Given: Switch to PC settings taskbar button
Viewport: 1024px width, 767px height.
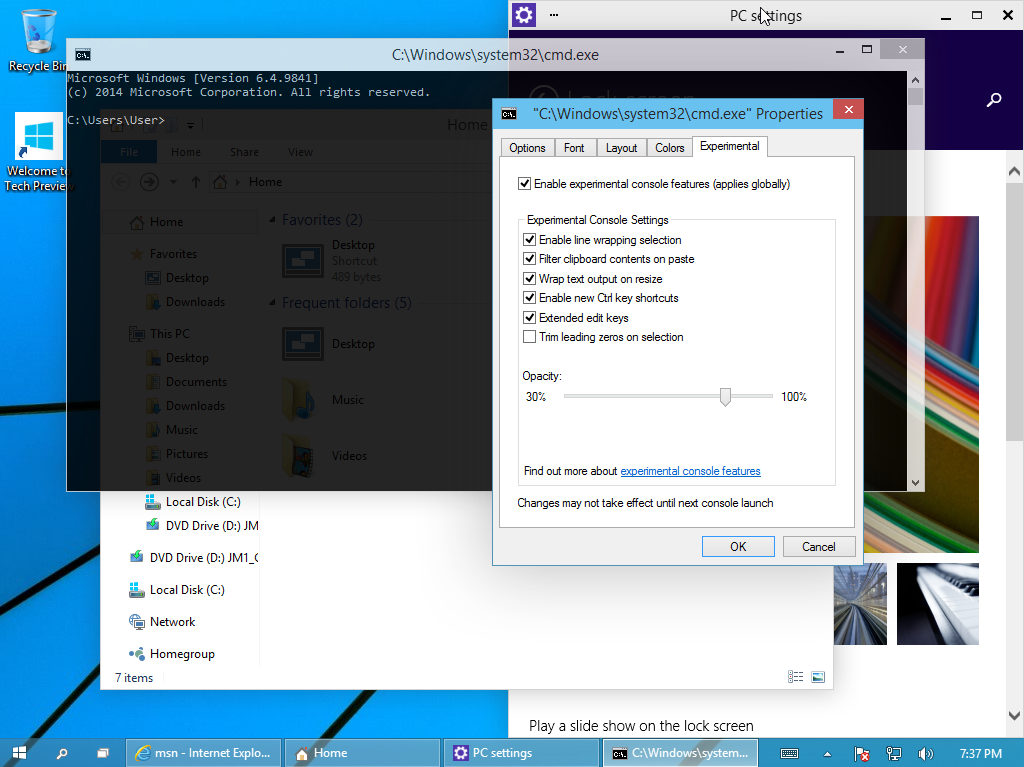Looking at the screenshot, I should pyautogui.click(x=521, y=753).
